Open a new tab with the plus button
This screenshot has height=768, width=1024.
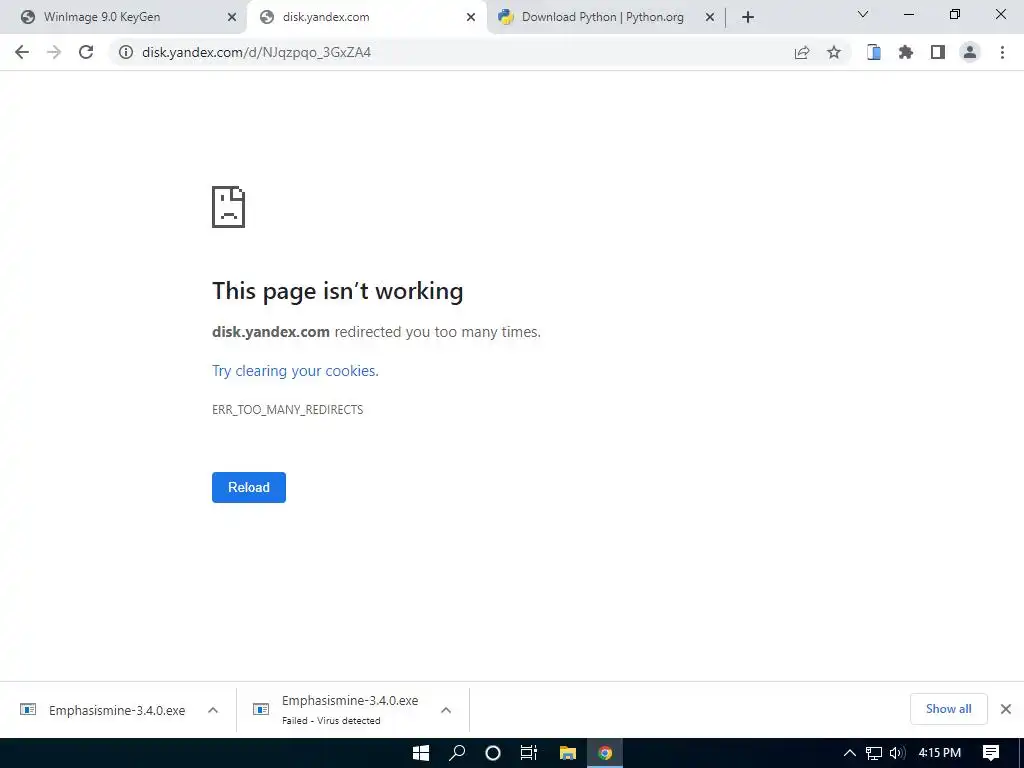[x=748, y=18]
